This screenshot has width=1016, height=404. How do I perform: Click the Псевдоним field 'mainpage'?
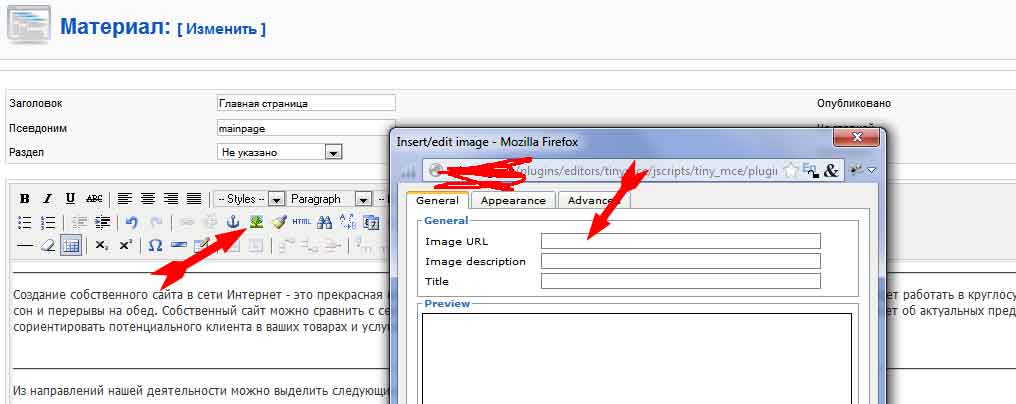coord(306,128)
